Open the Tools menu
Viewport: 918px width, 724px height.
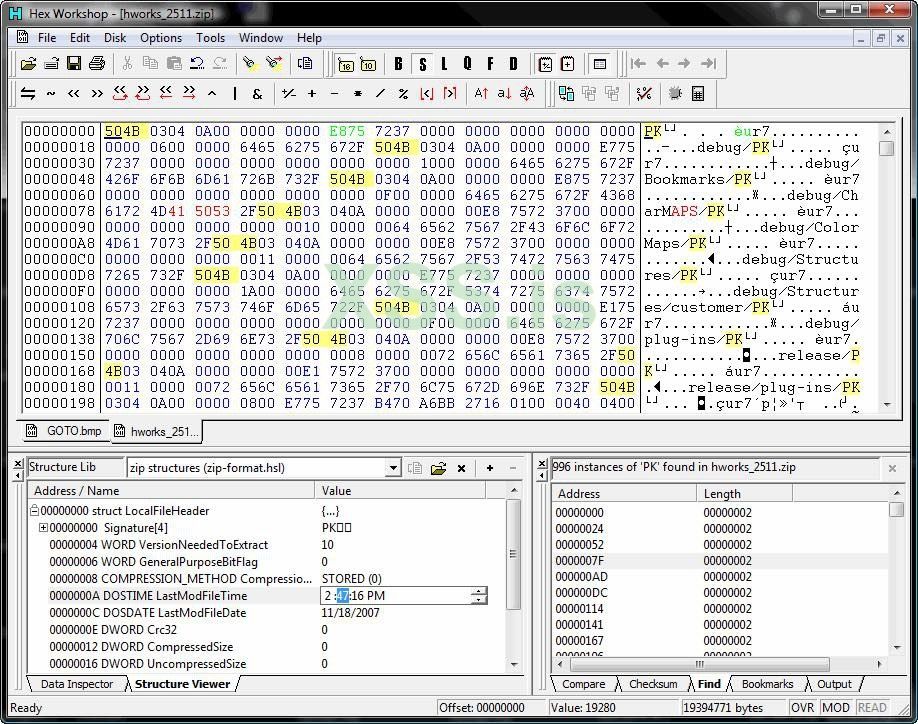[210, 38]
